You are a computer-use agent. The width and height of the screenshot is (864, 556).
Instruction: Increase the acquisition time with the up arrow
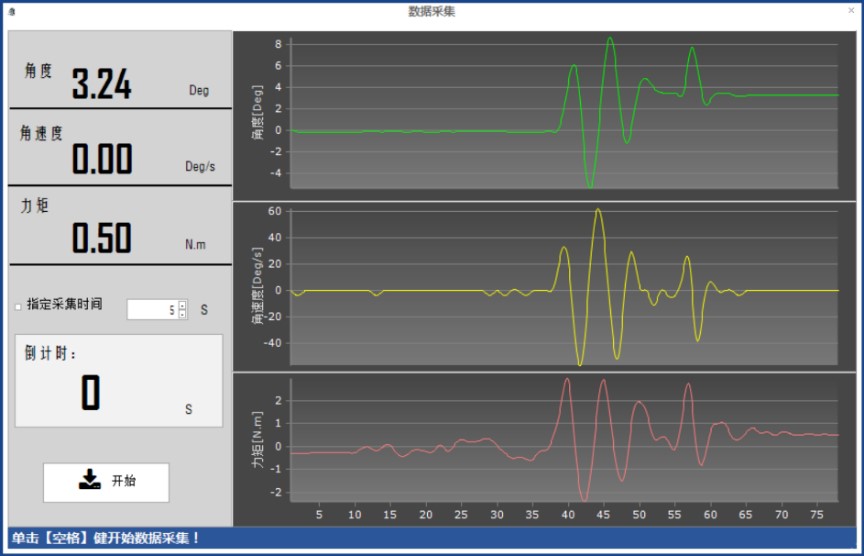pos(182,305)
